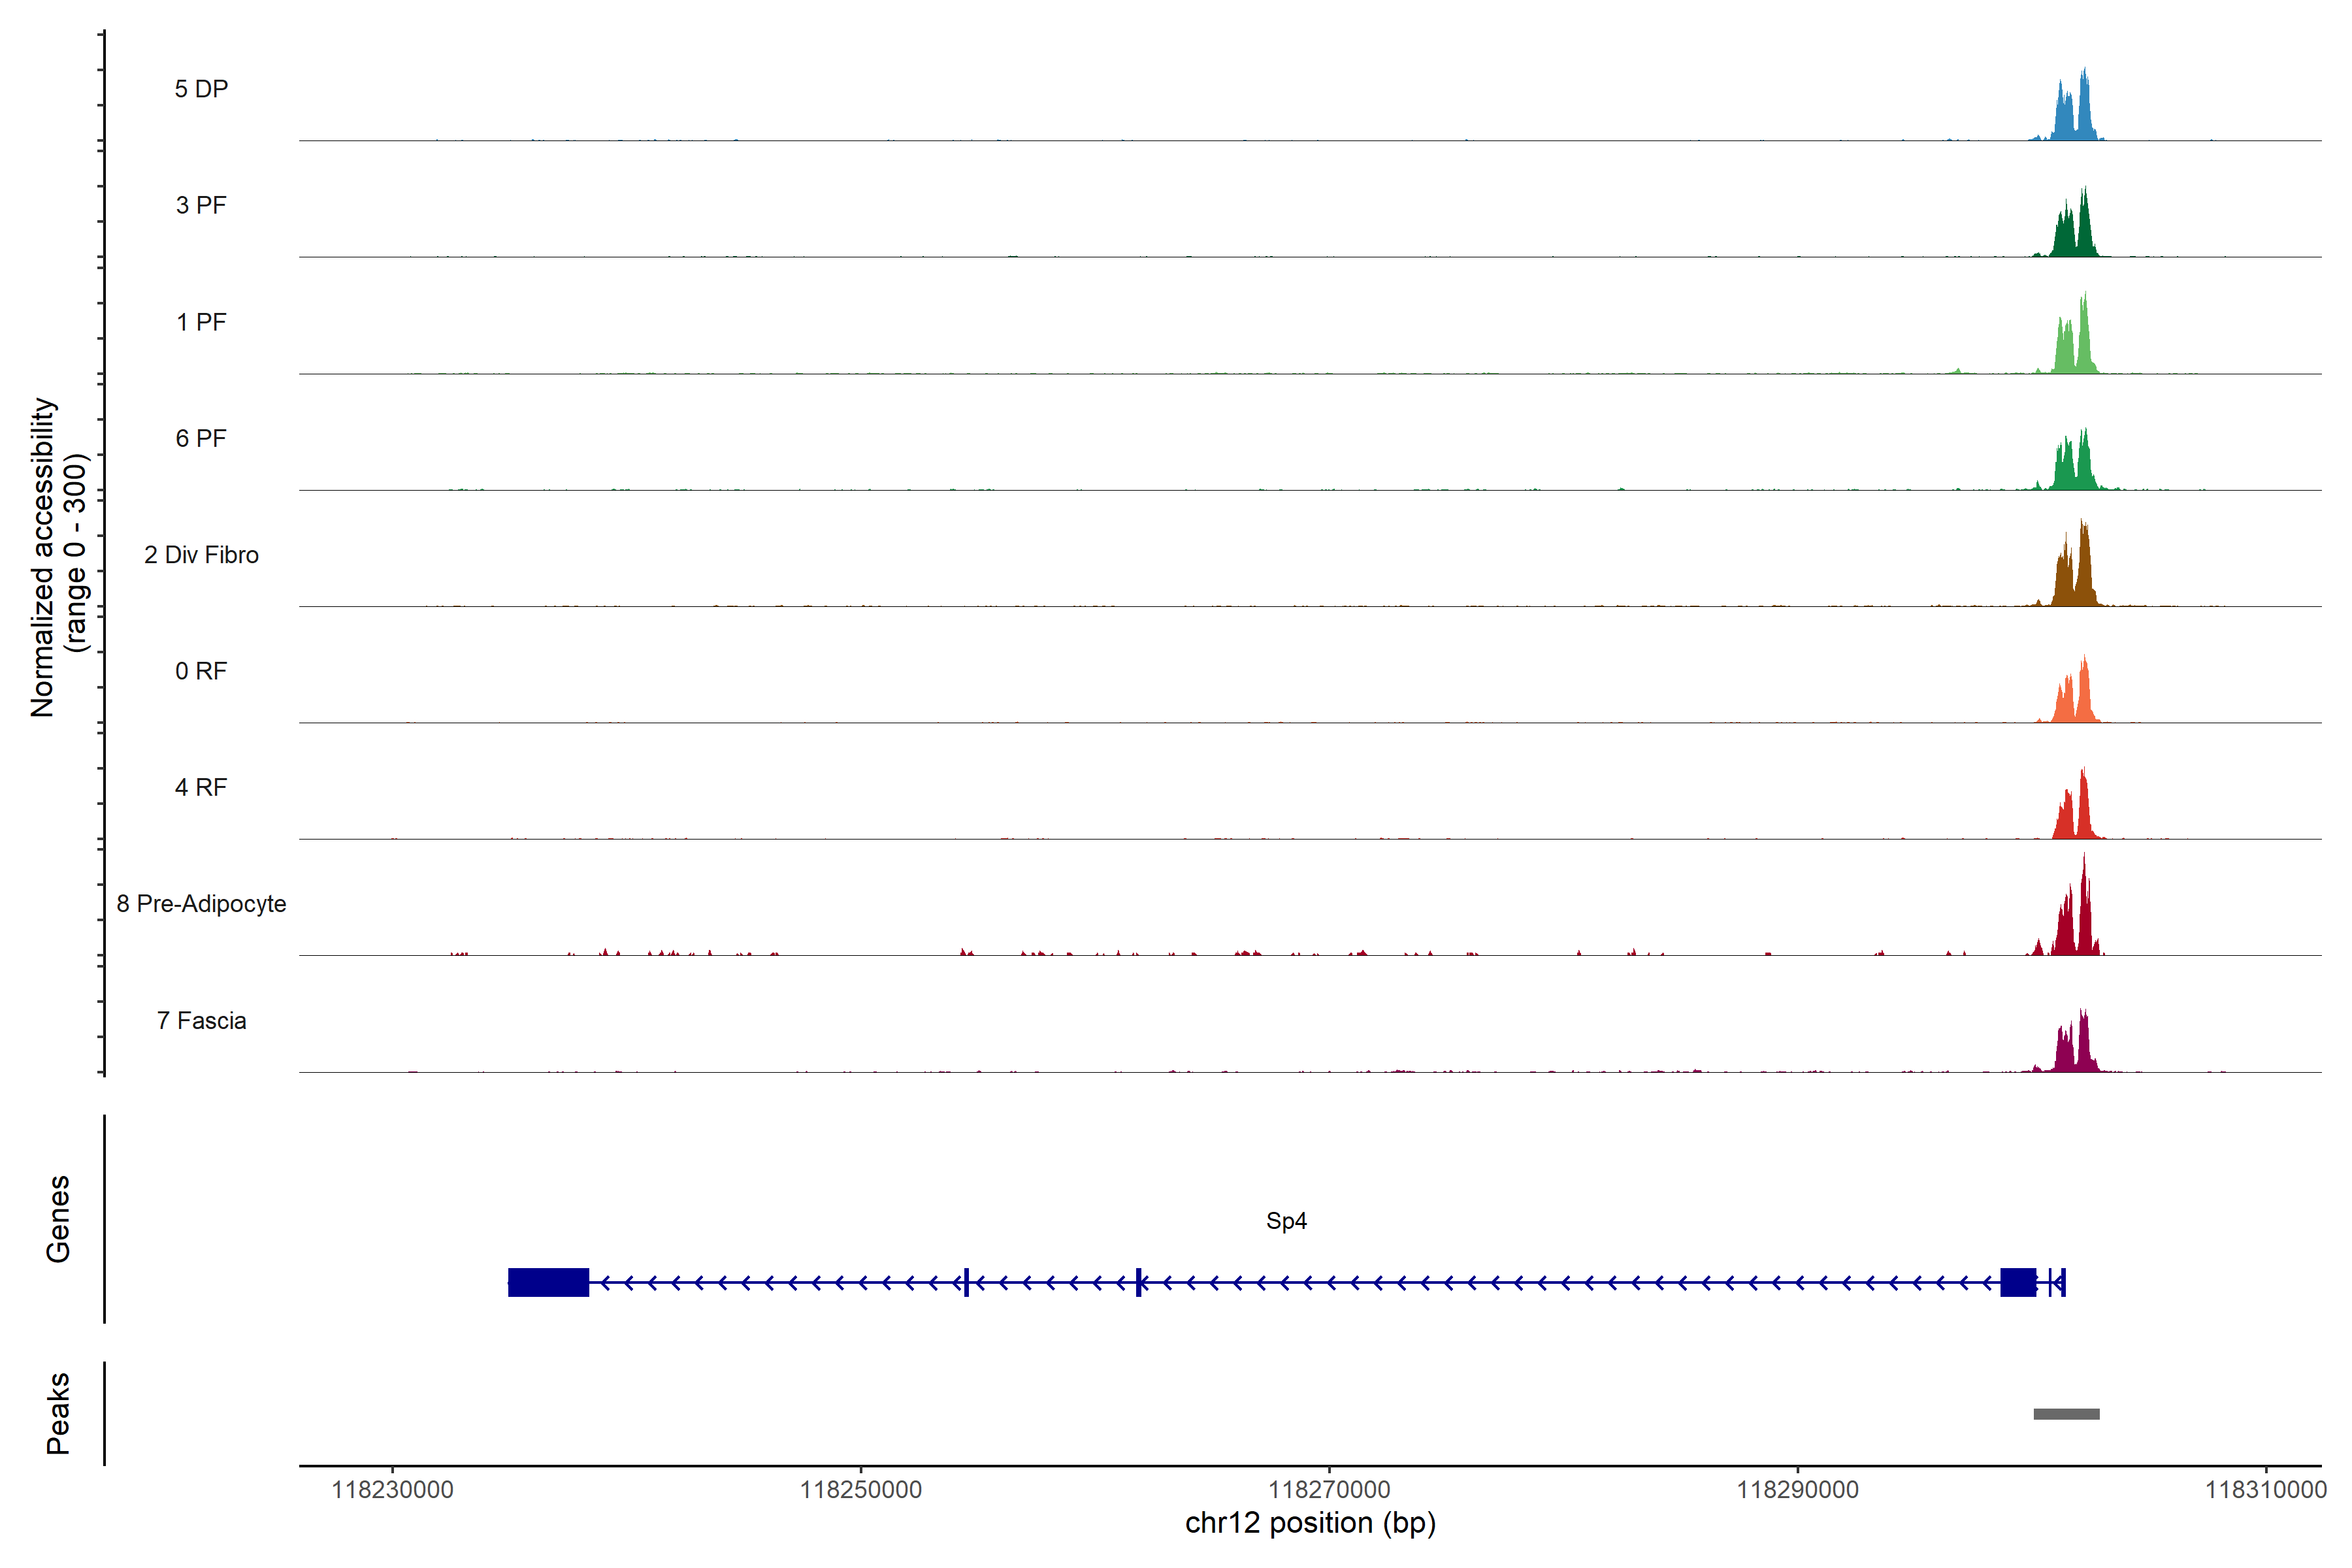Screen dimensions: 2352x1568
Task: Click the 4 RF track label
Action: pyautogui.click(x=201, y=787)
